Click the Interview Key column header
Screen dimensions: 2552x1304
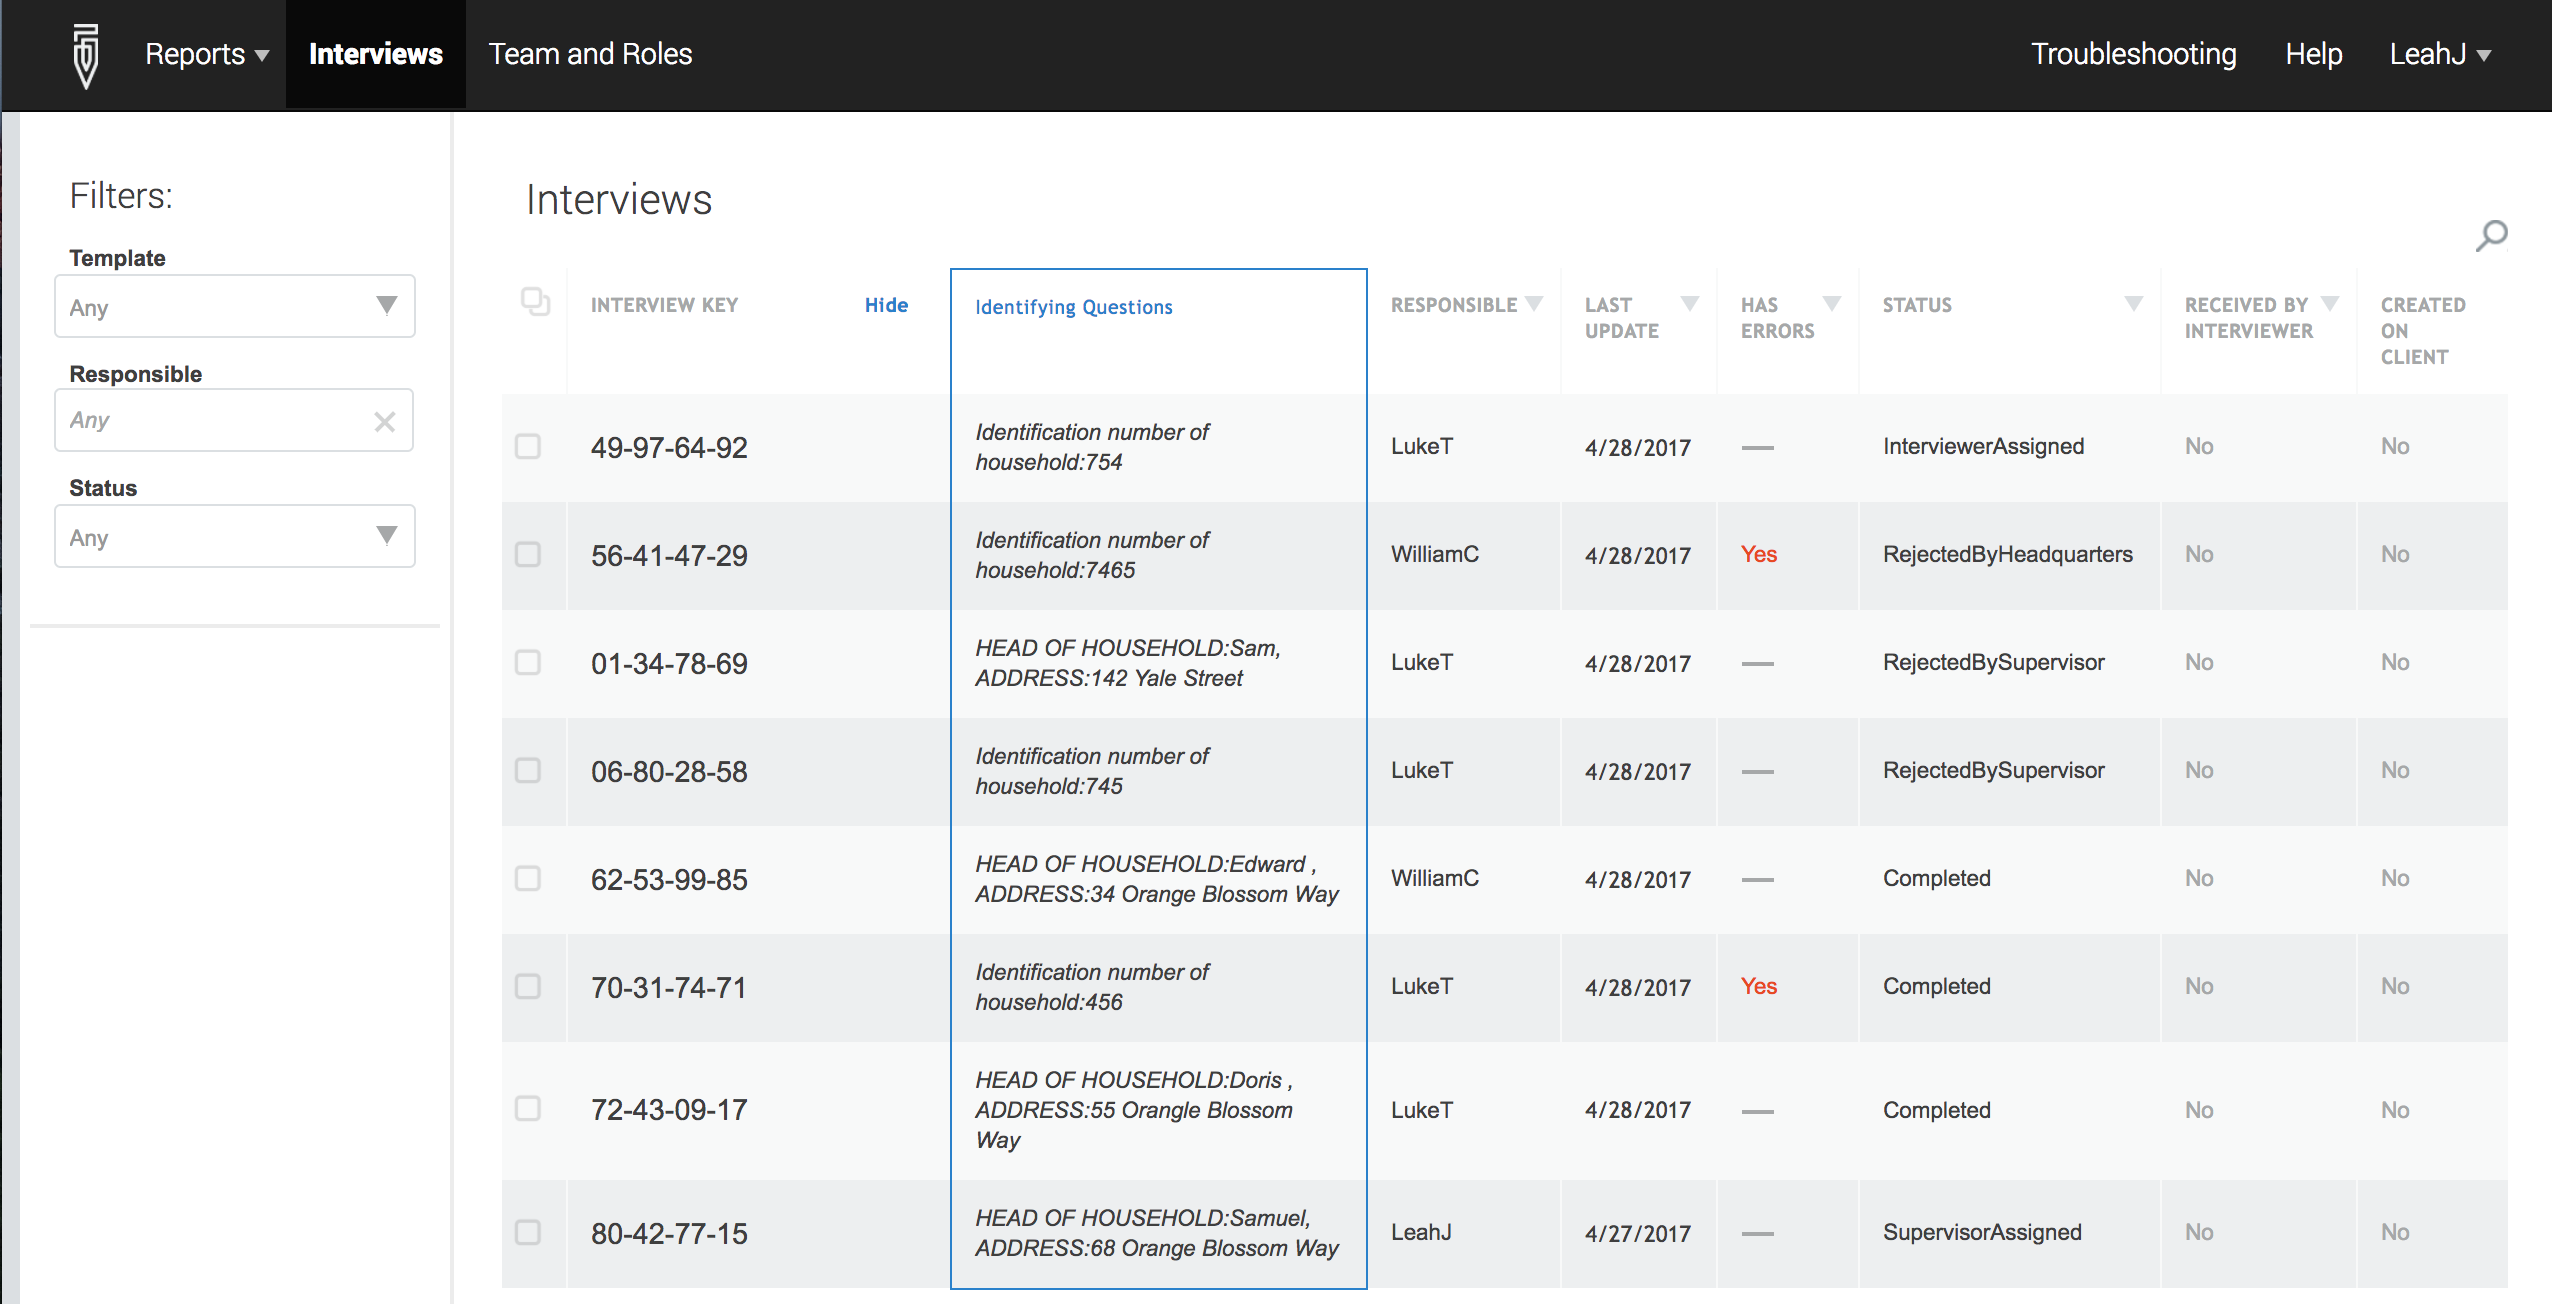(664, 305)
